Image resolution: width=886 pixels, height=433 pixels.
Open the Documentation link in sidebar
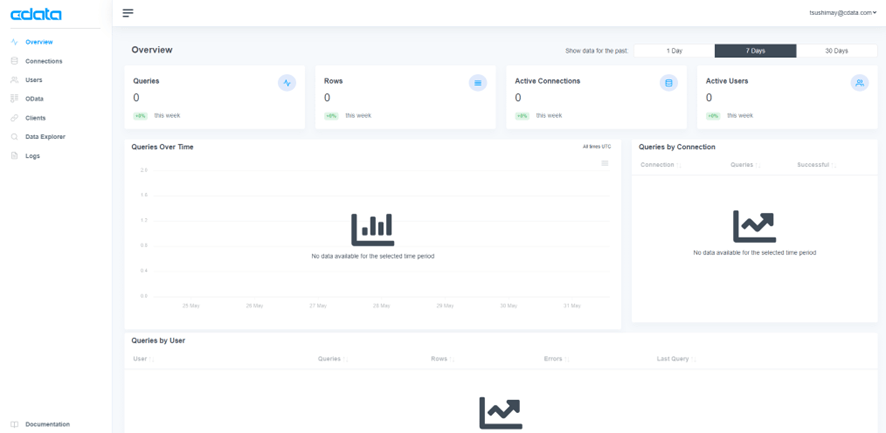(x=47, y=425)
